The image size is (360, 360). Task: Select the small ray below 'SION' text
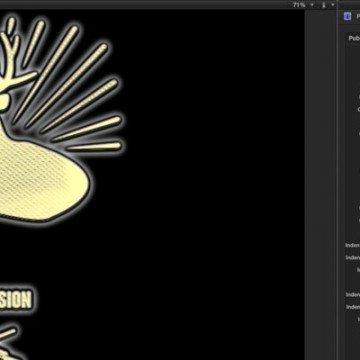tap(7, 333)
